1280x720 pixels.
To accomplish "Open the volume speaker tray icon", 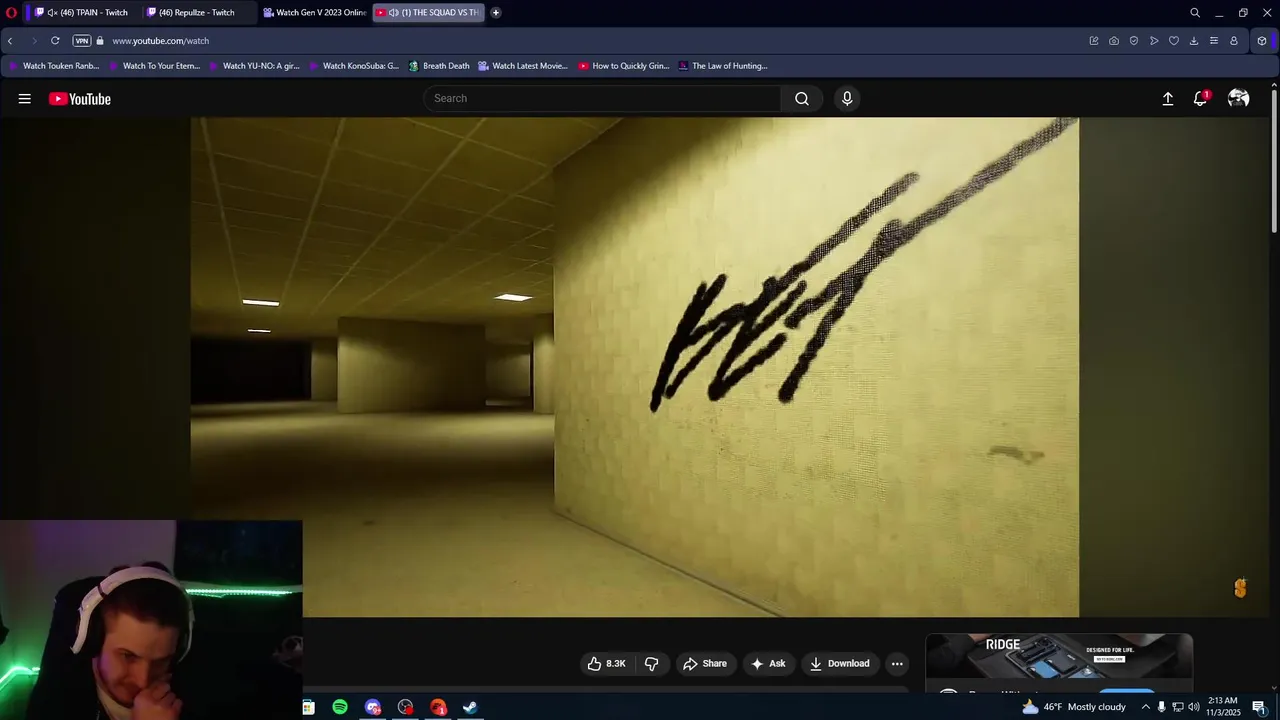I will tap(1194, 707).
